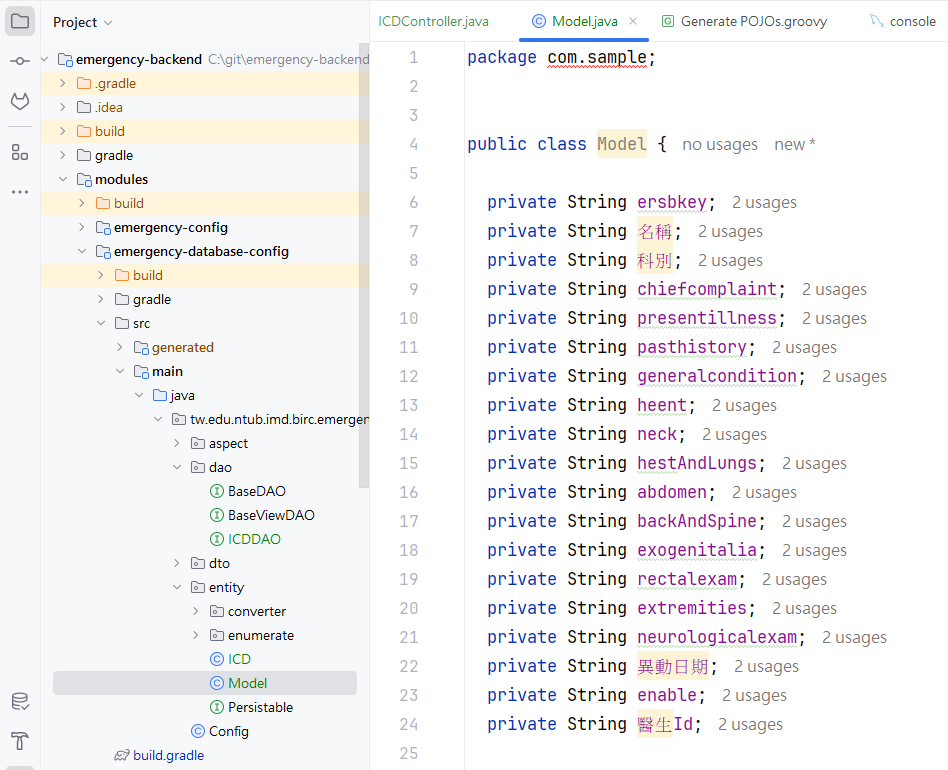The height and width of the screenshot is (770, 948).
Task: Expand the dto package
Action: 177,563
